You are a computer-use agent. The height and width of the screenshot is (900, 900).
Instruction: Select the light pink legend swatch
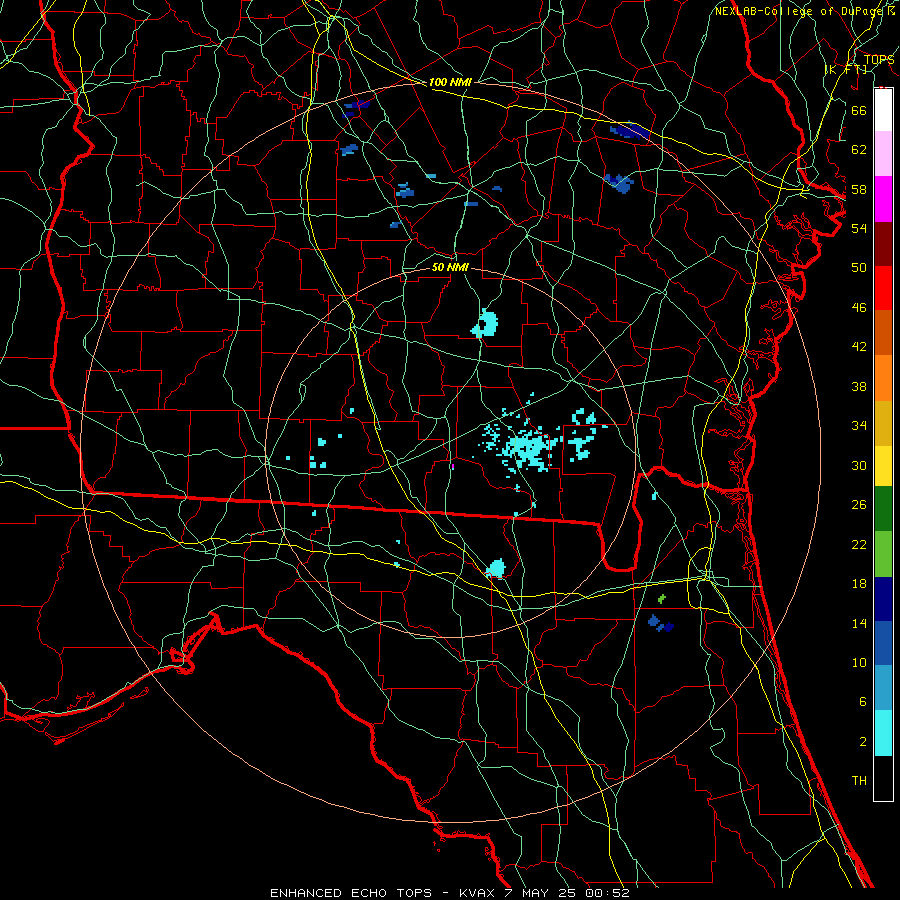[x=883, y=153]
